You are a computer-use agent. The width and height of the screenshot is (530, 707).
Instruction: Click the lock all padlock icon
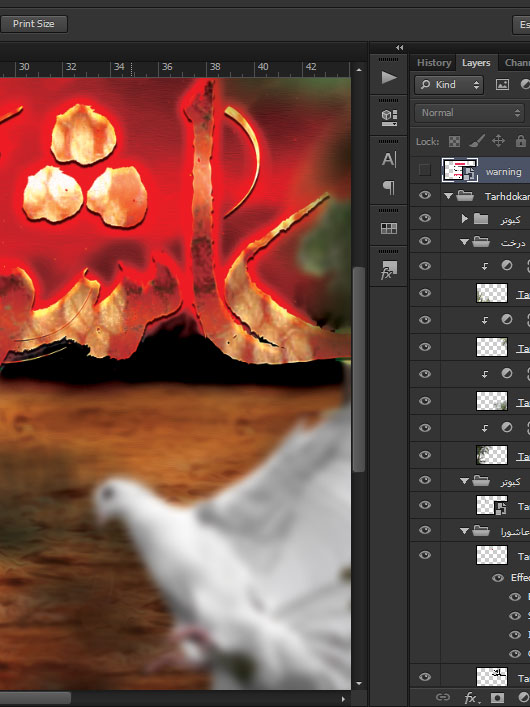(x=521, y=141)
